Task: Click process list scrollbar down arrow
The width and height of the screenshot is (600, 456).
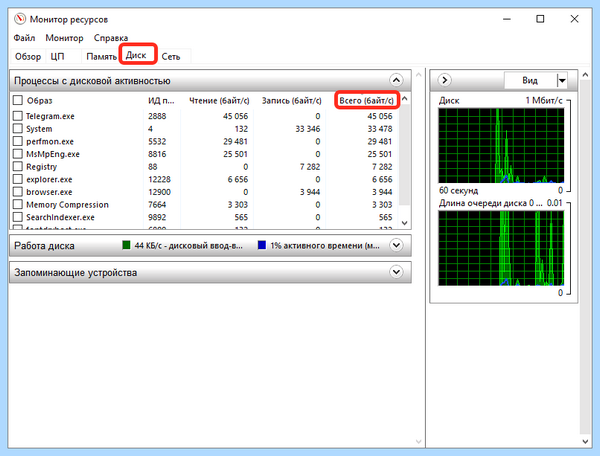Action: click(404, 223)
